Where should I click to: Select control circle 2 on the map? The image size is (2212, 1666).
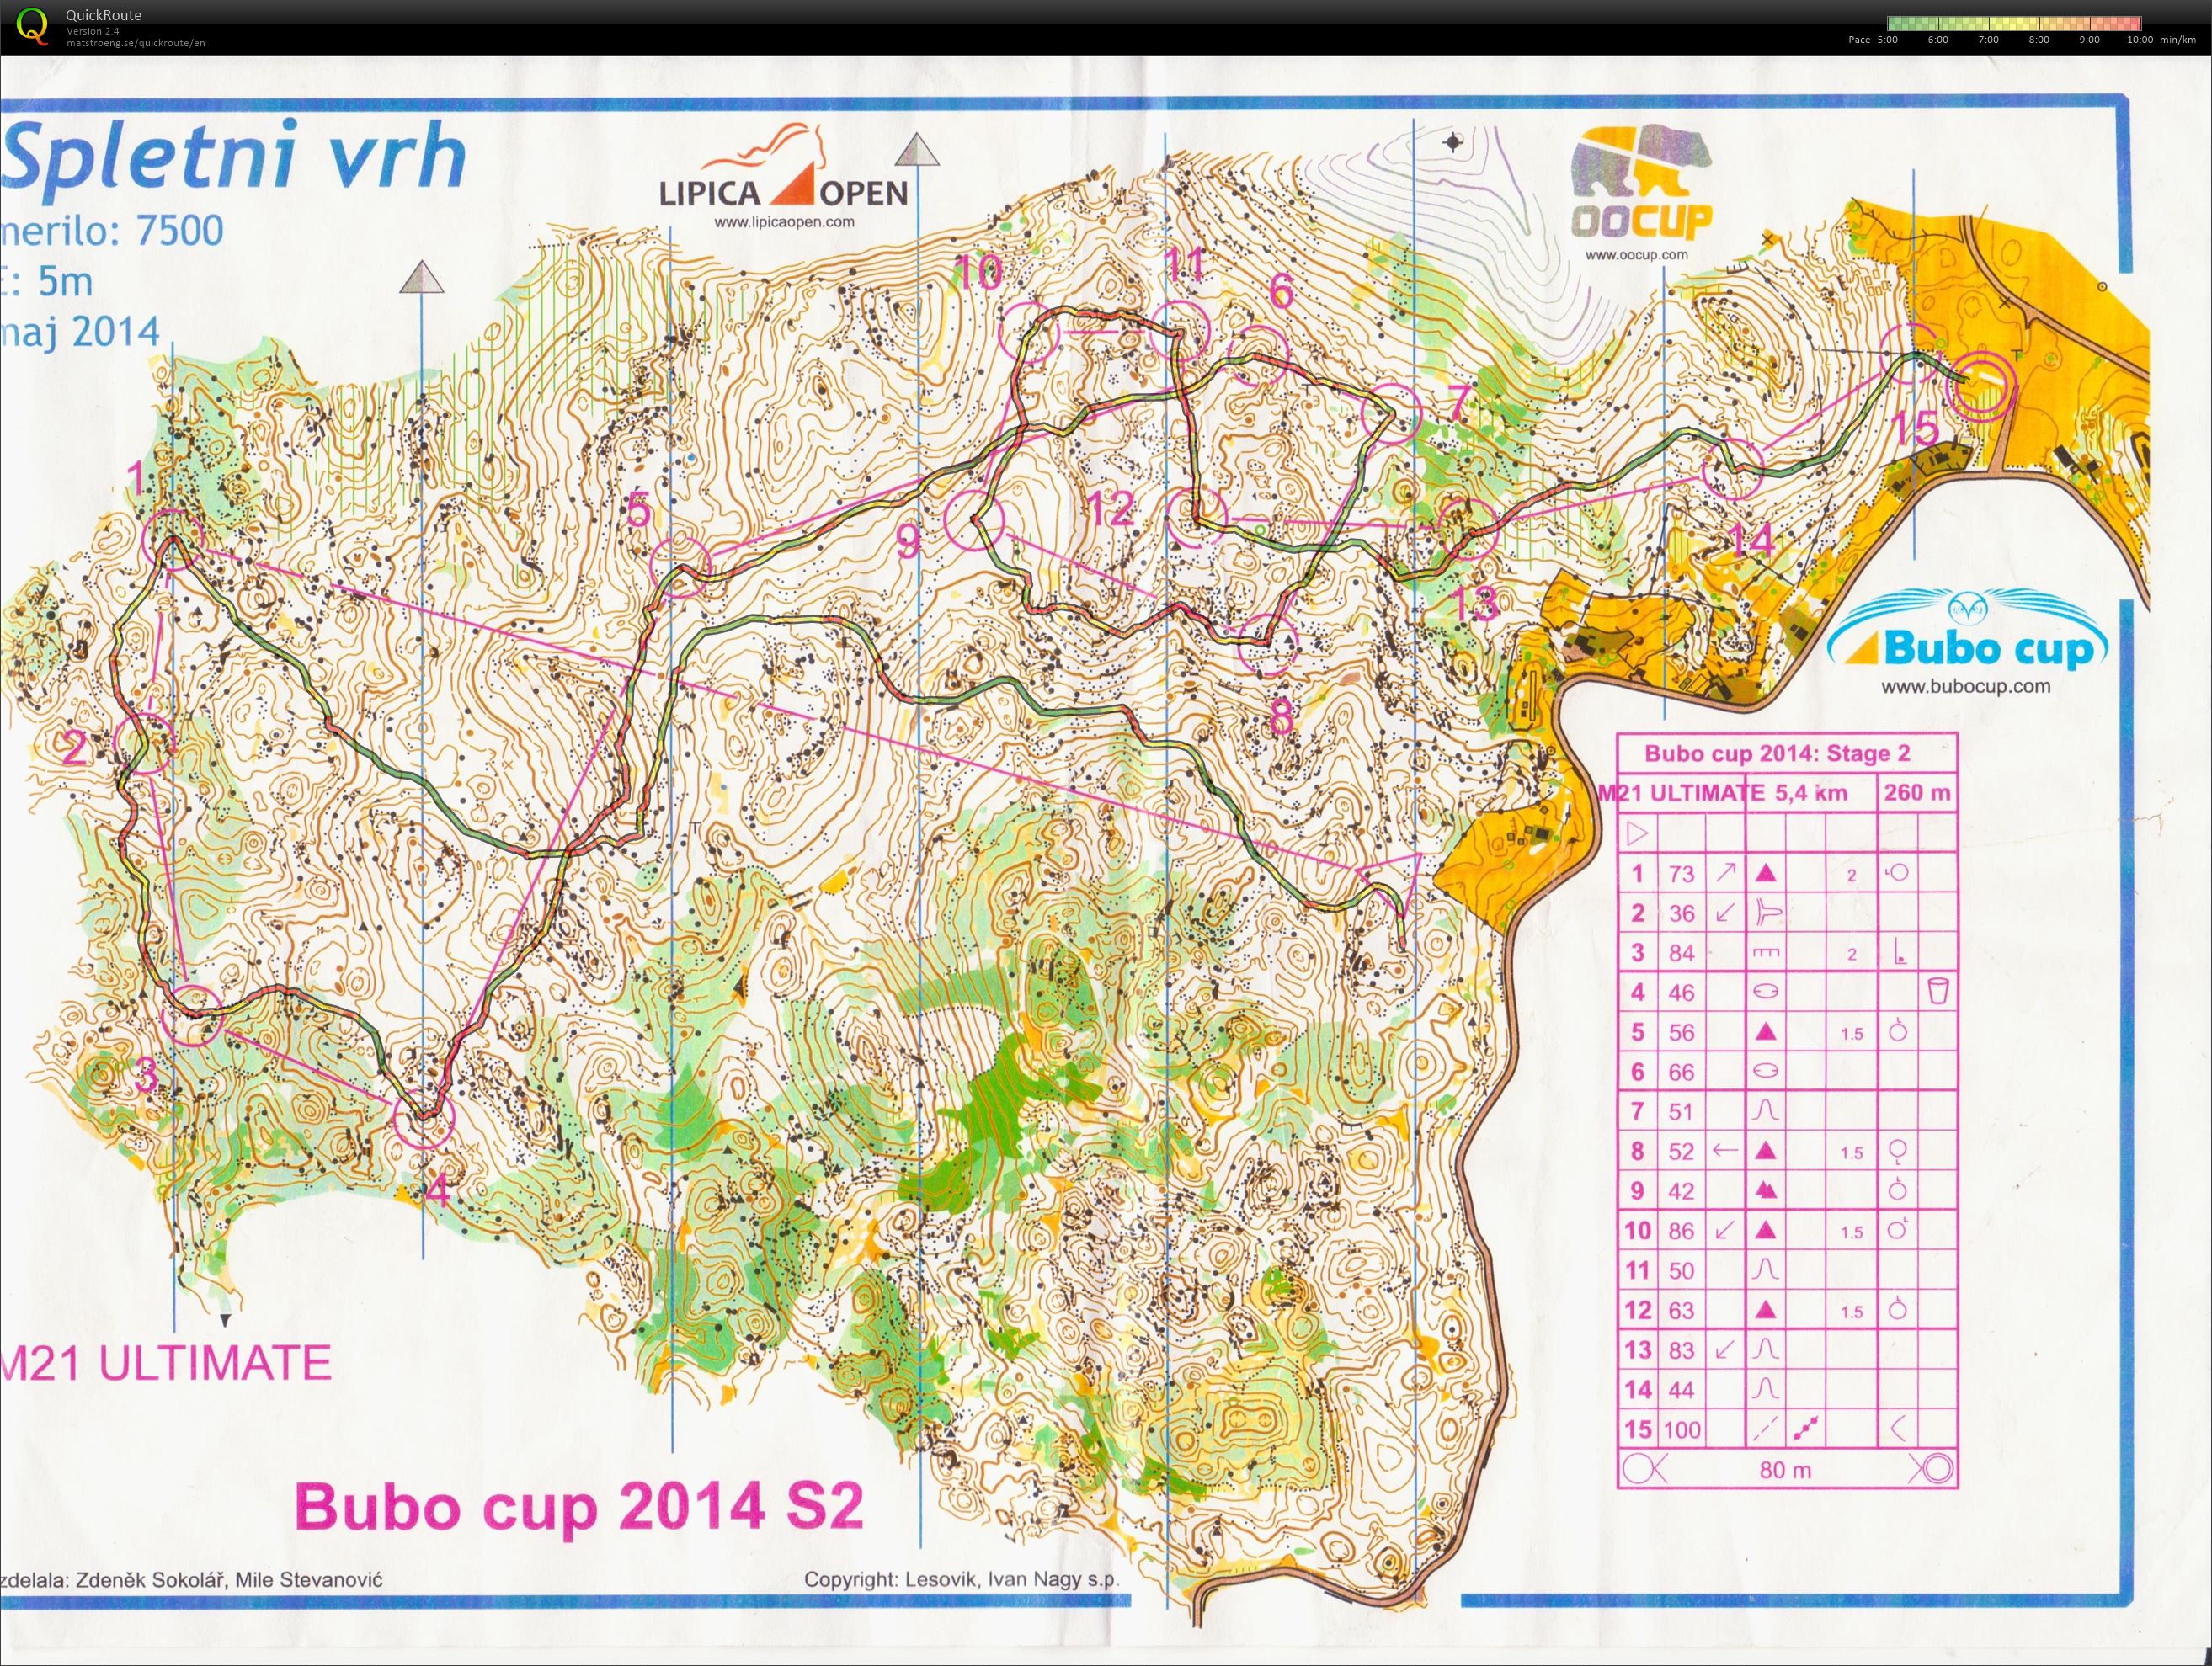(x=145, y=744)
